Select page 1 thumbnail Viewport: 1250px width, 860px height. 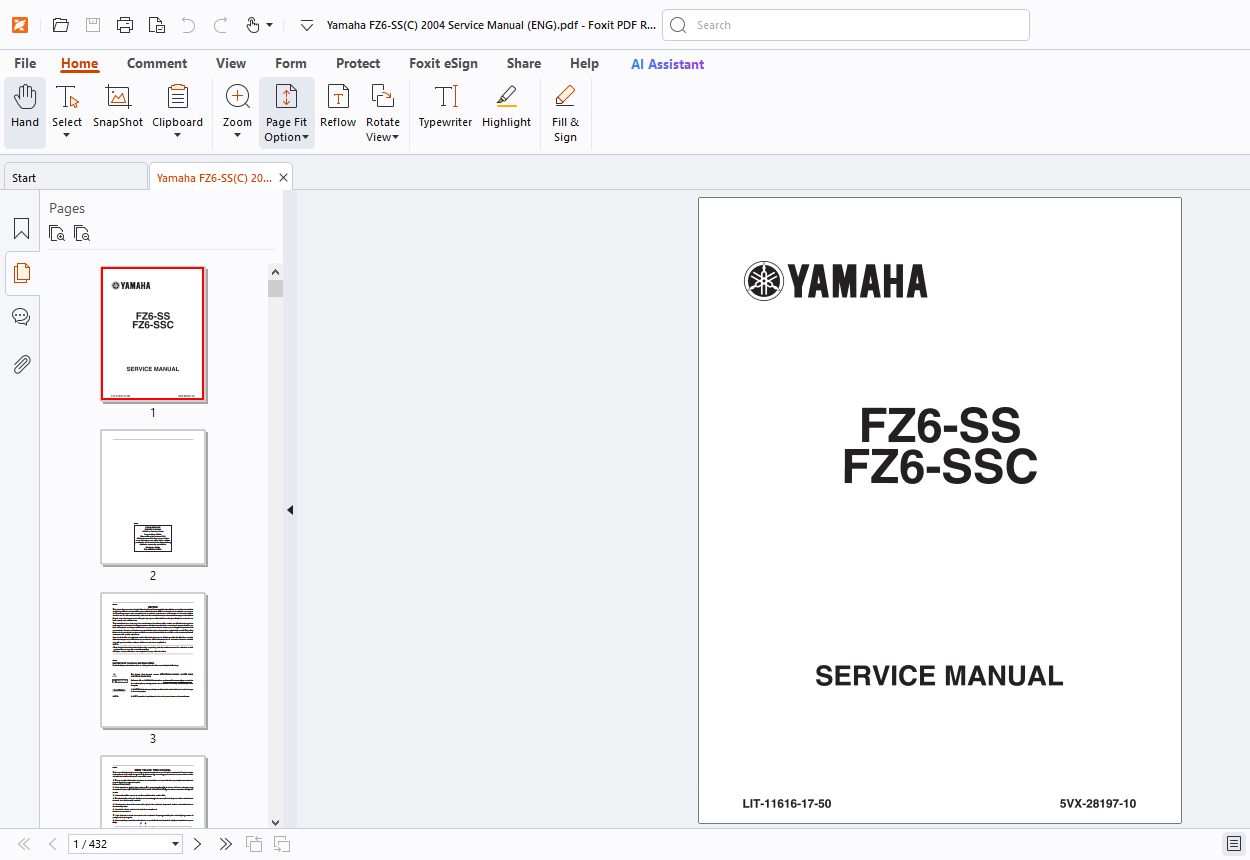click(153, 334)
